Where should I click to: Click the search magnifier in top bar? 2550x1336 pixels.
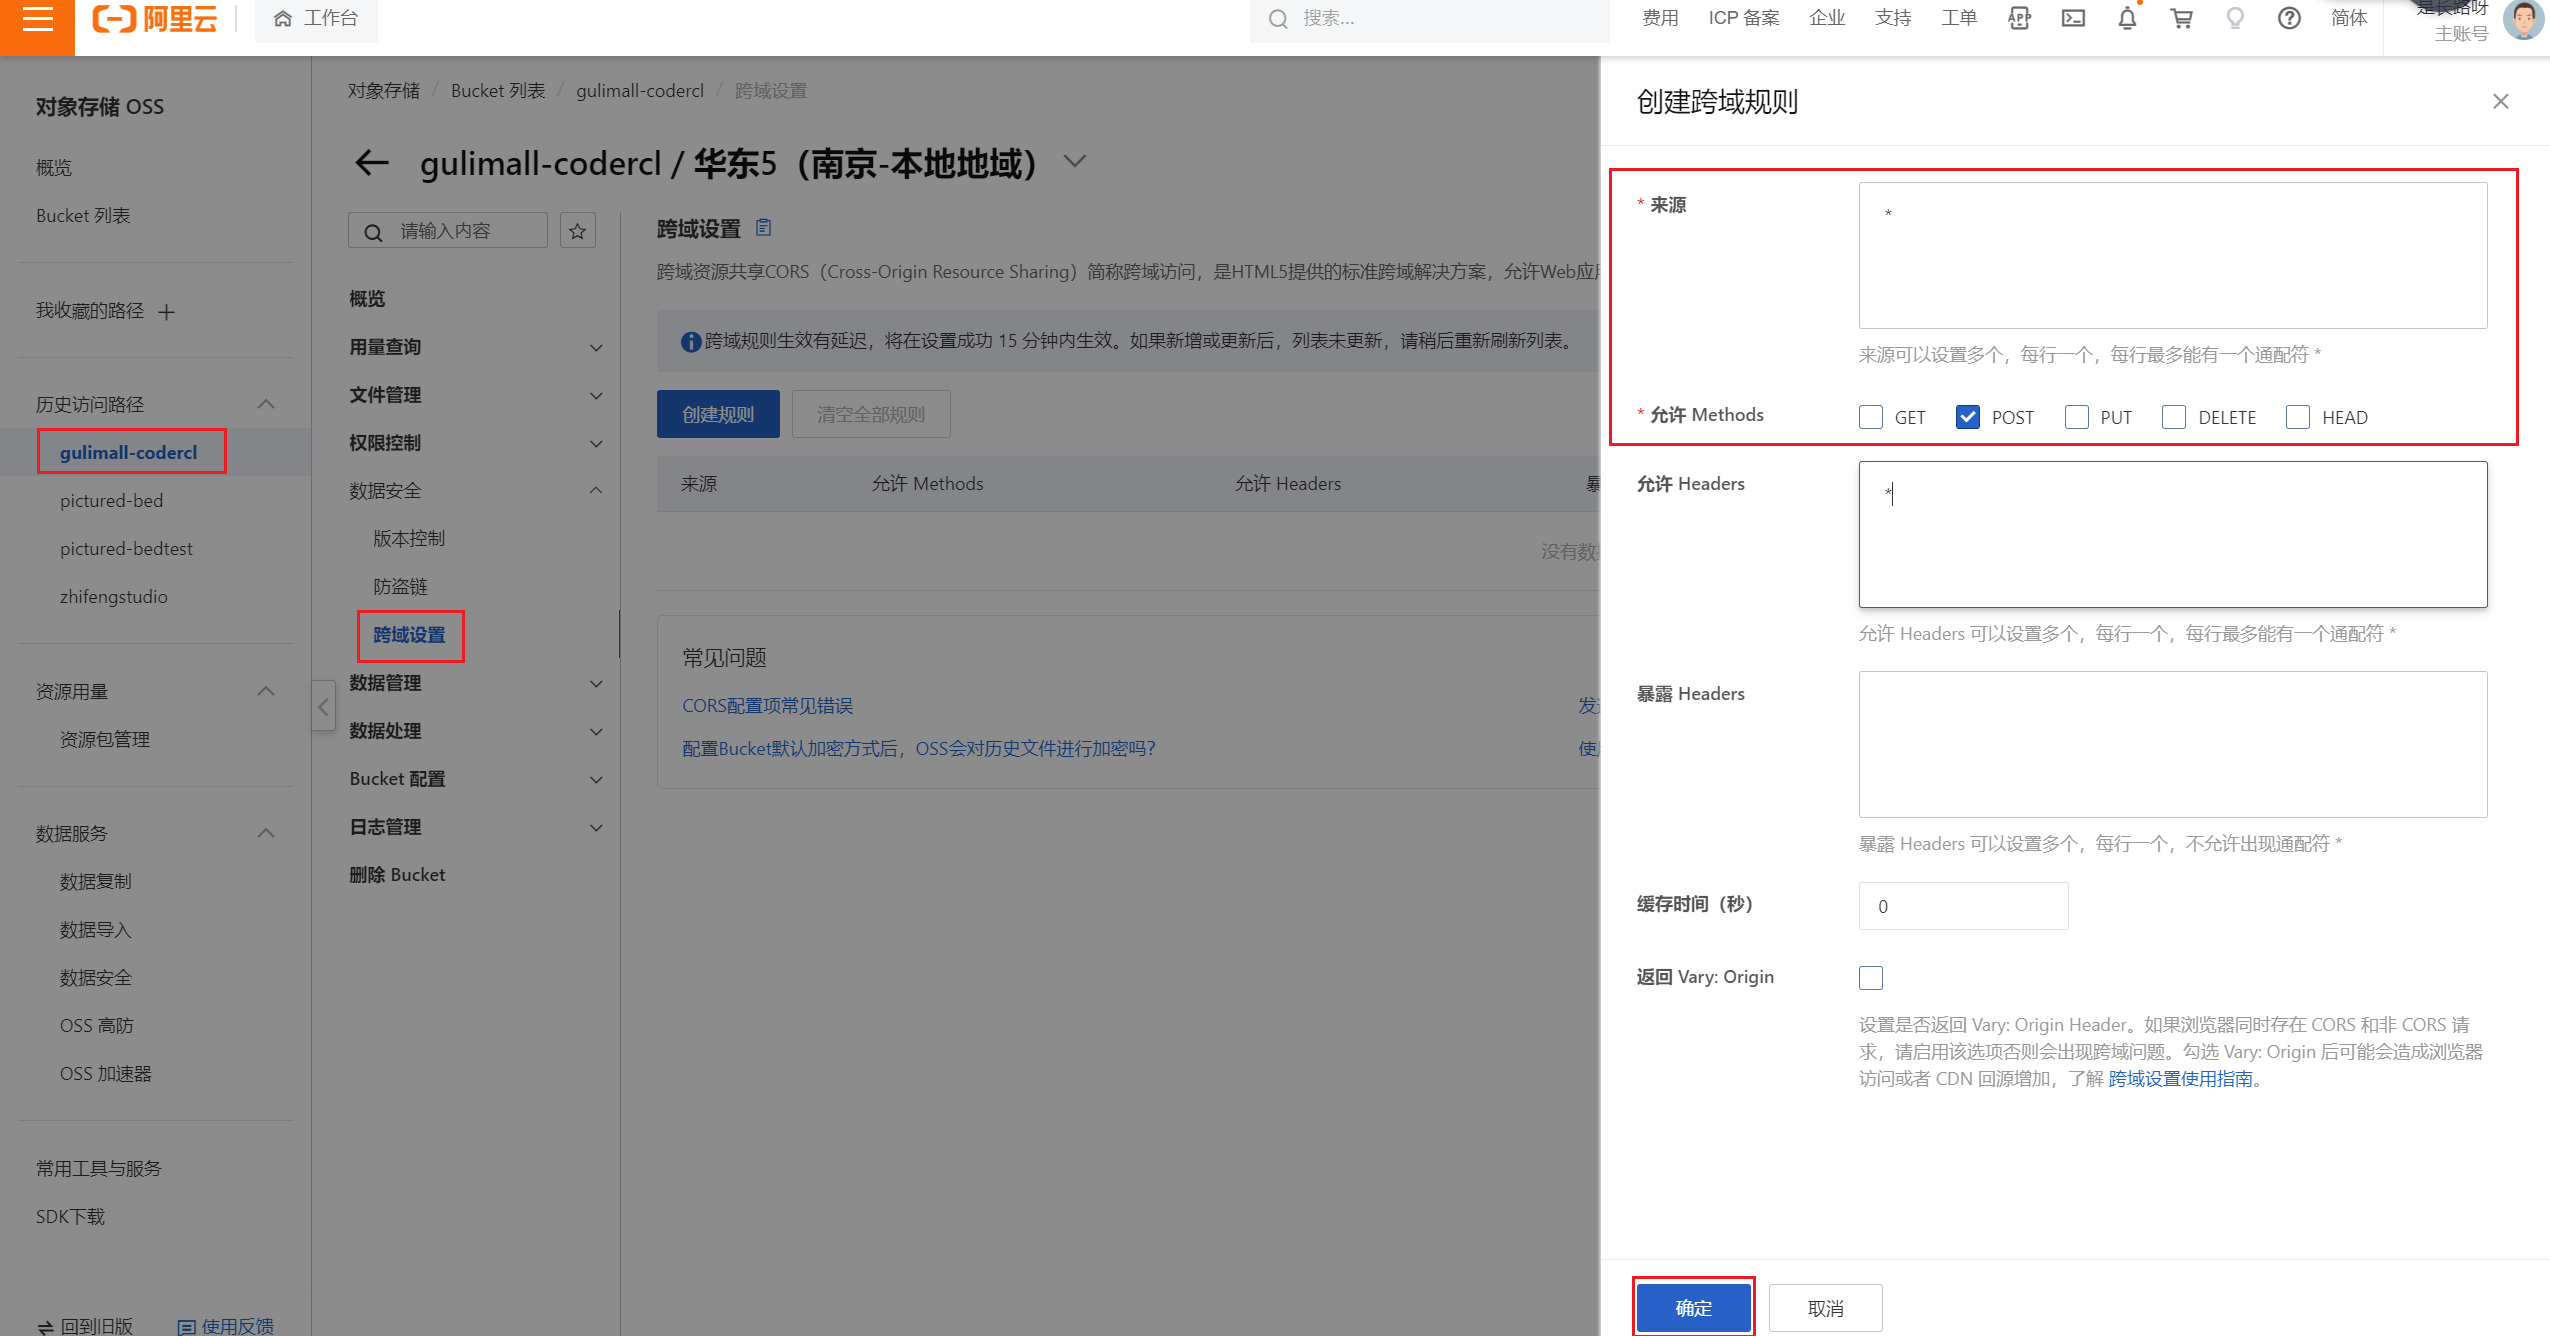tap(1277, 19)
